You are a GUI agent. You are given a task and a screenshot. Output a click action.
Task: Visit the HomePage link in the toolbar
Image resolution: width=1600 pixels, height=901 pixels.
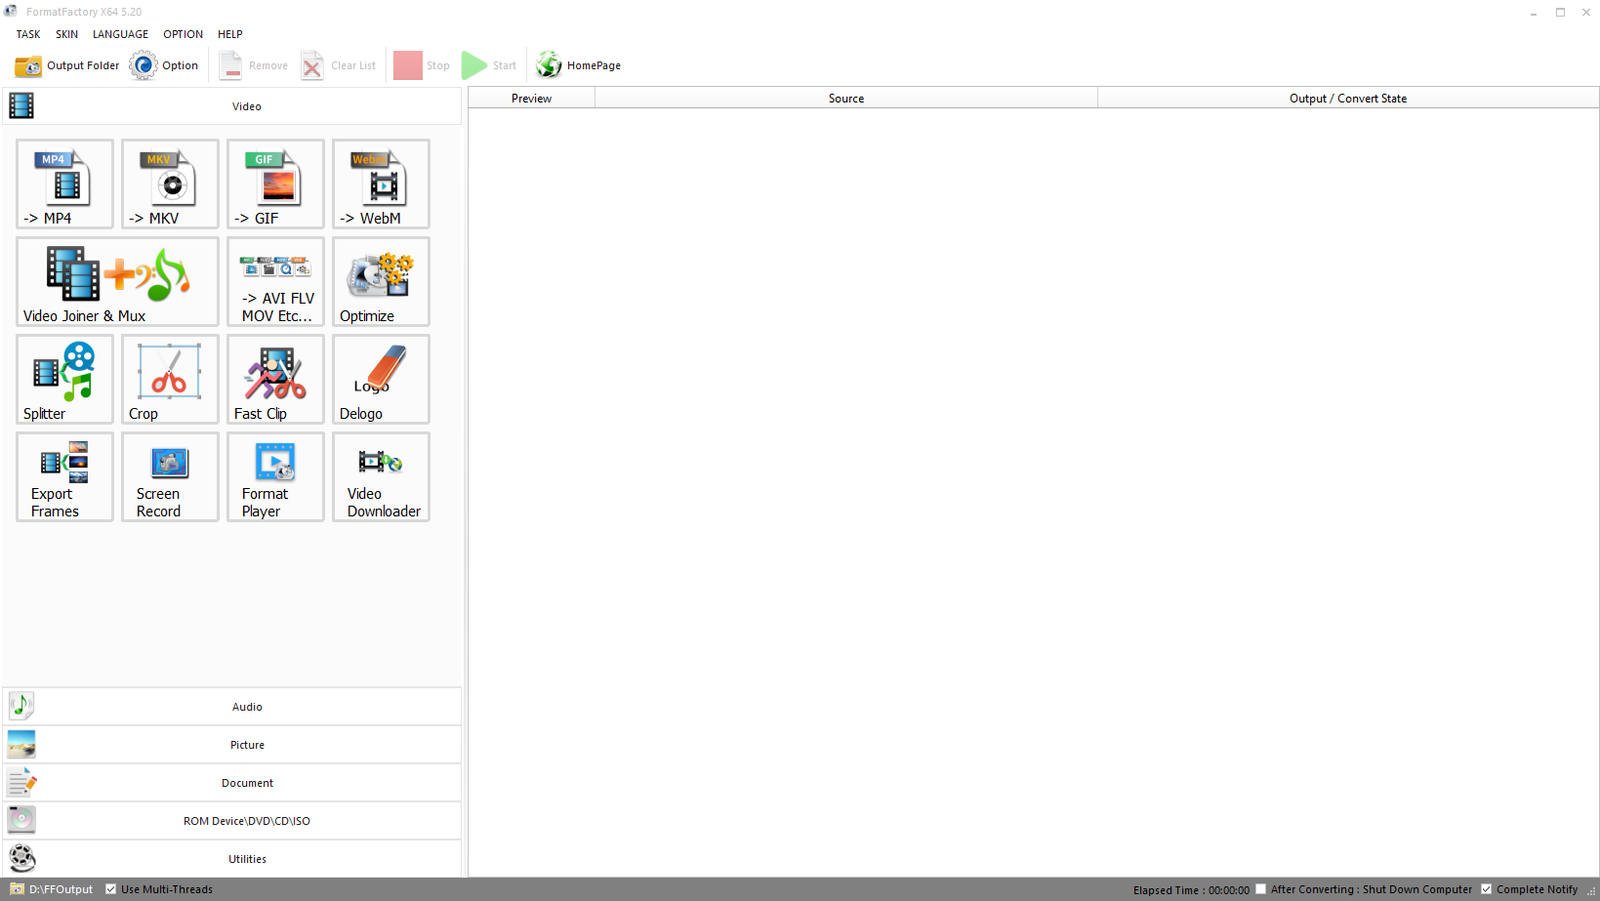point(579,66)
